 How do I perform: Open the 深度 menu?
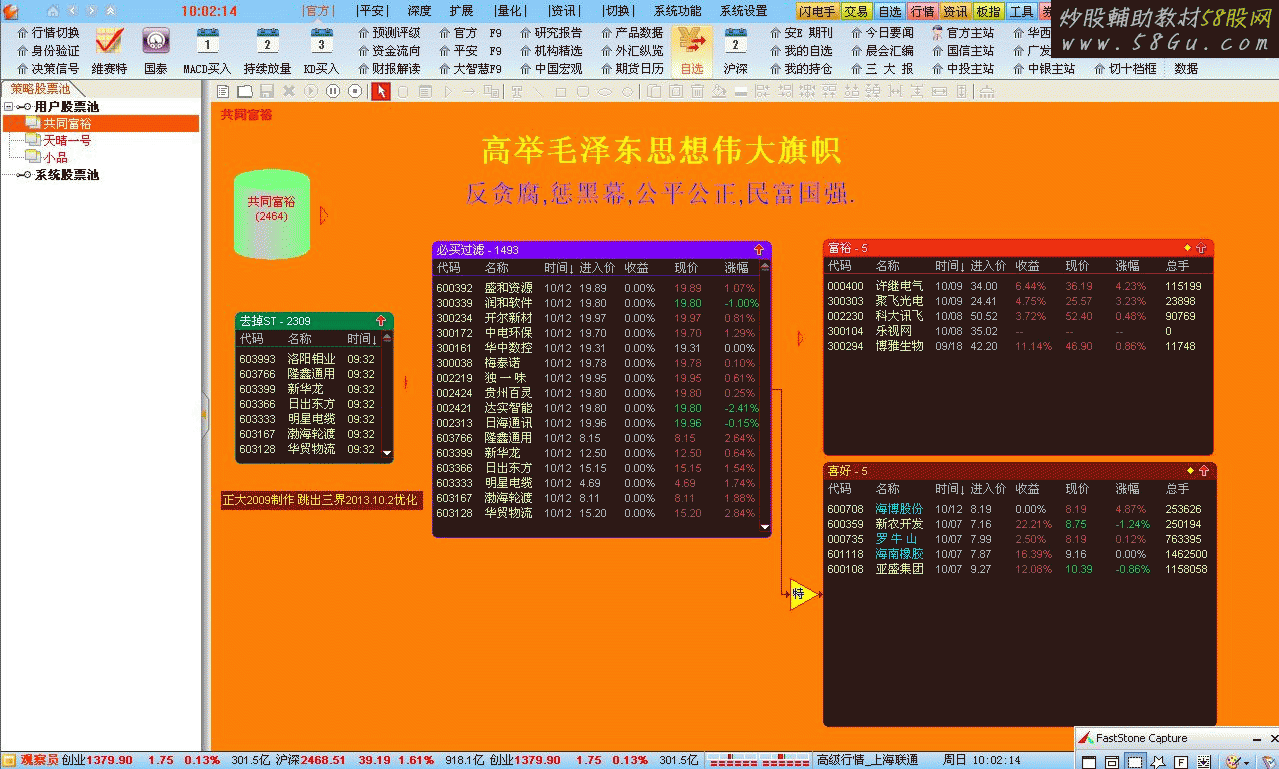click(x=419, y=11)
